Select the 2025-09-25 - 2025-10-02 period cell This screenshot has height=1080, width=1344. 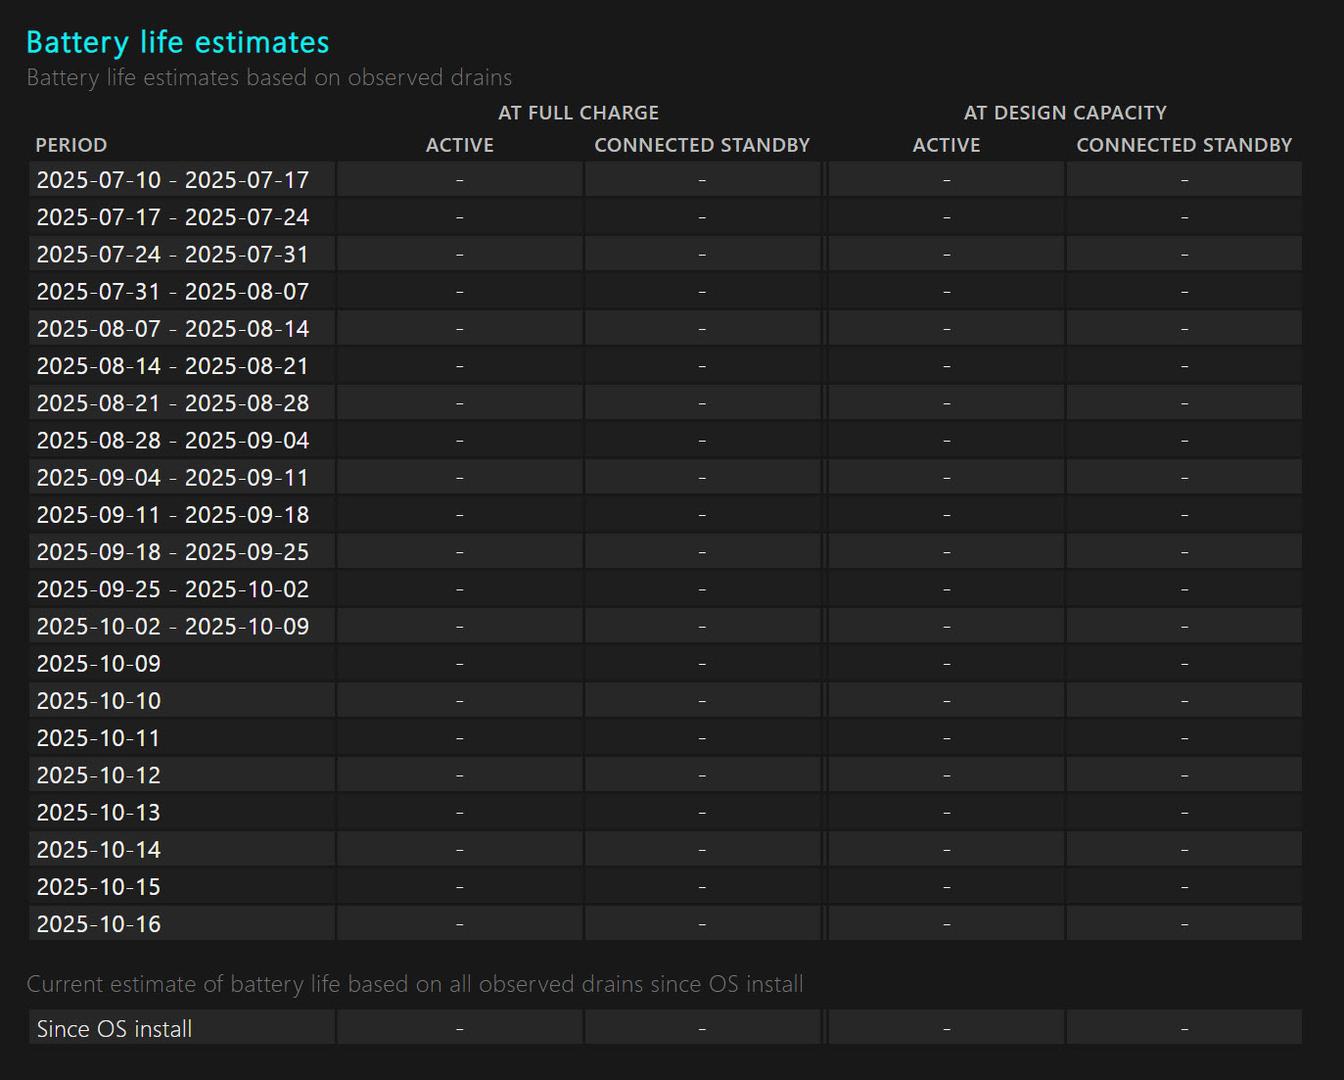point(173,589)
